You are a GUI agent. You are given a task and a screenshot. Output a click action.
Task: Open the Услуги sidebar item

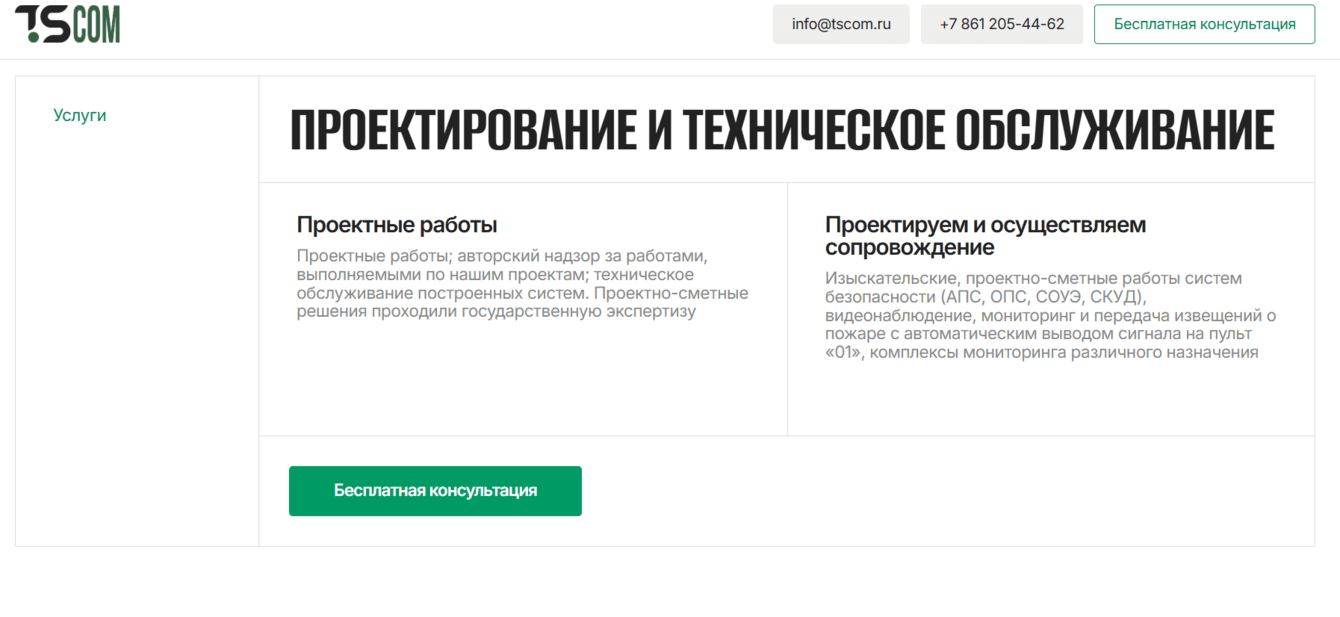(x=80, y=115)
